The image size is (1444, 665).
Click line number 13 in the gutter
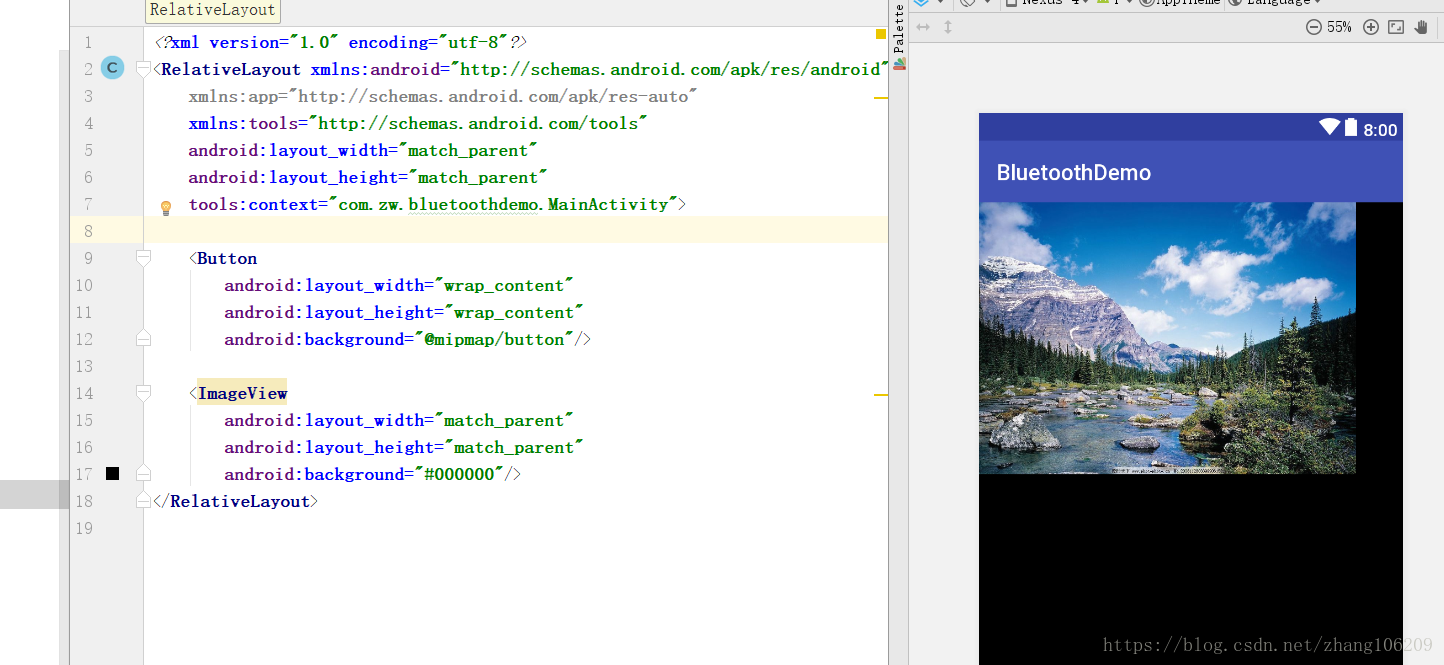pyautogui.click(x=84, y=366)
